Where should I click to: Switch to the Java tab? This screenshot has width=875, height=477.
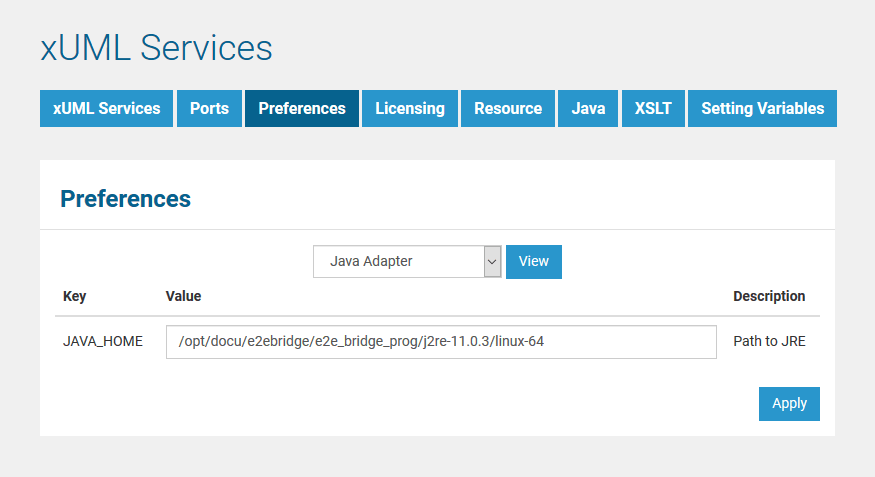[588, 109]
